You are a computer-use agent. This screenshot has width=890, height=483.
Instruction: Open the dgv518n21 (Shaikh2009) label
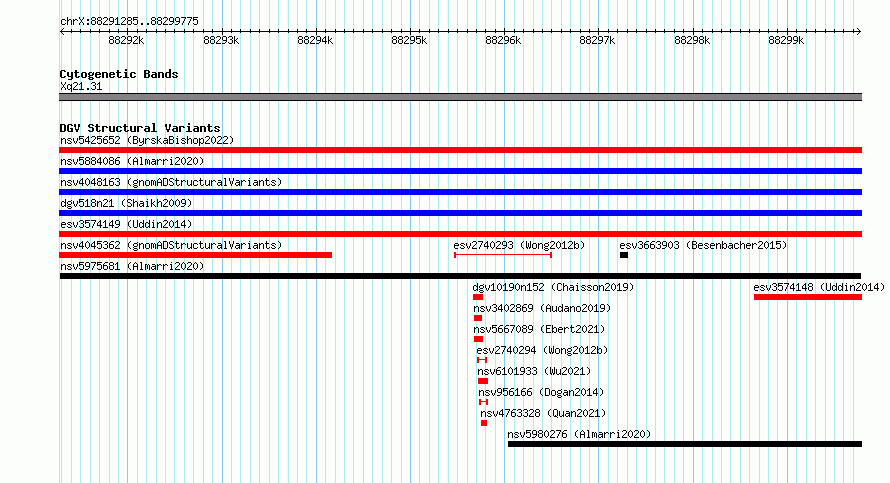point(126,203)
